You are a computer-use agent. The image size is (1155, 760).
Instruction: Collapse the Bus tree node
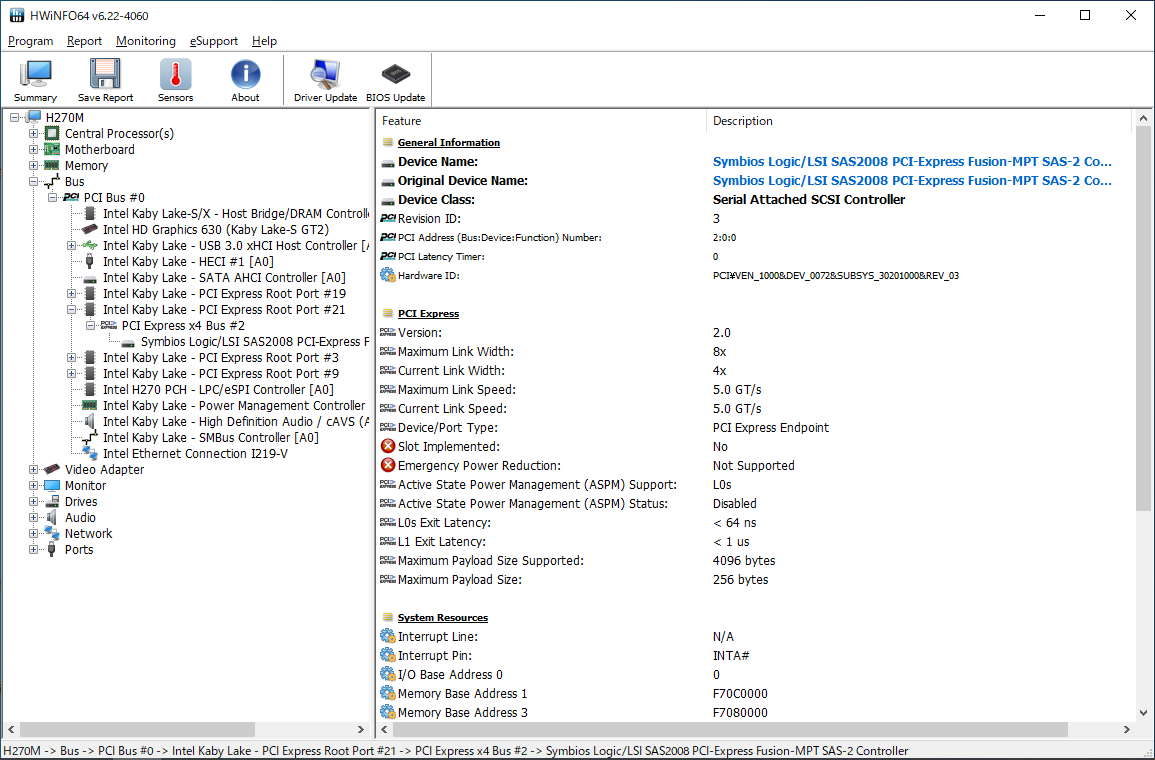pyautogui.click(x=33, y=181)
